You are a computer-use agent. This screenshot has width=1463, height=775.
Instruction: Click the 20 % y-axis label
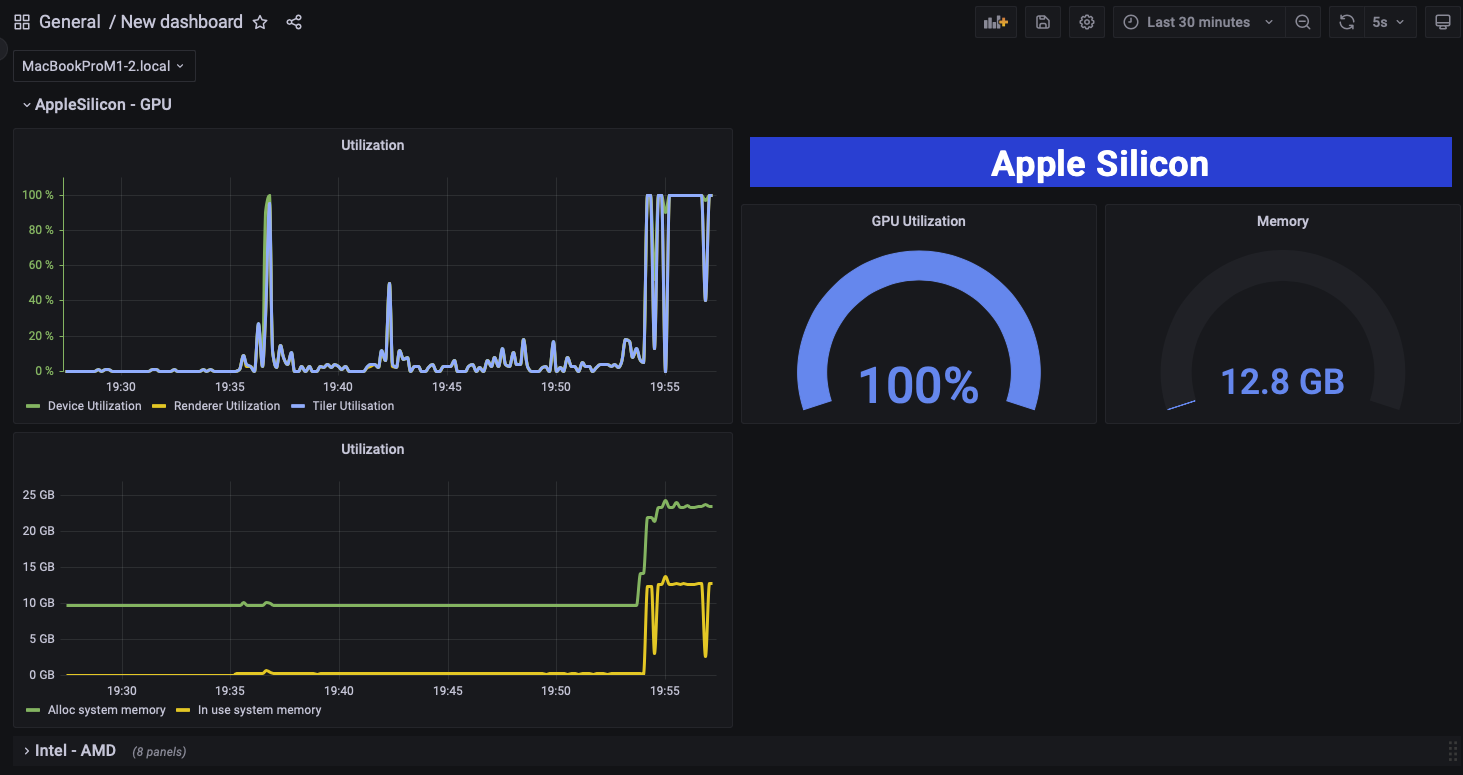(x=41, y=336)
